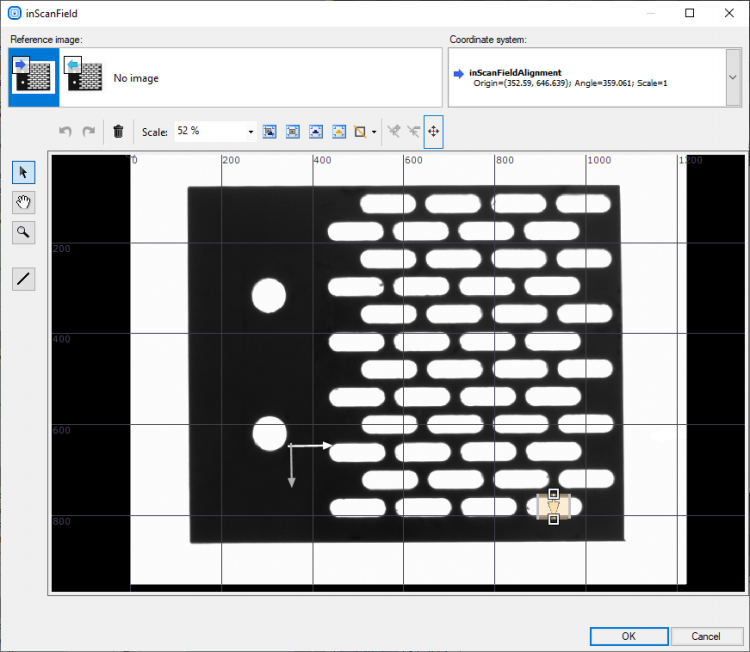Toggle the four-arrow move button in toolbar
Screen dimensions: 750x652
pyautogui.click(x=433, y=131)
